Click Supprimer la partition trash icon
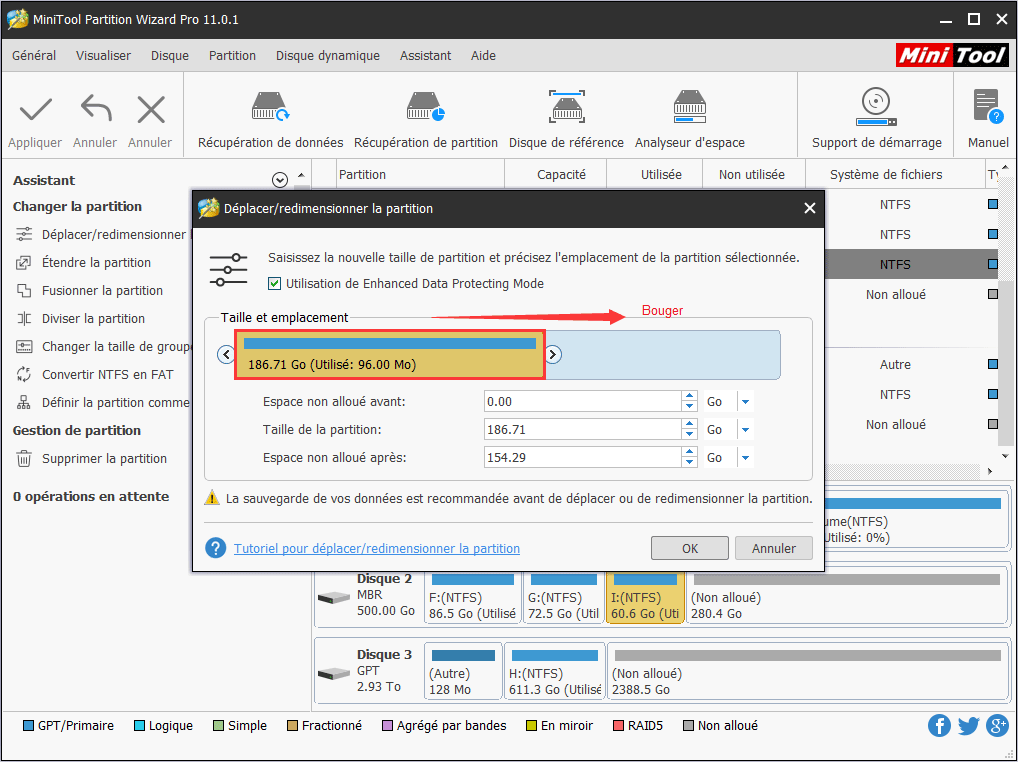 click(24, 458)
